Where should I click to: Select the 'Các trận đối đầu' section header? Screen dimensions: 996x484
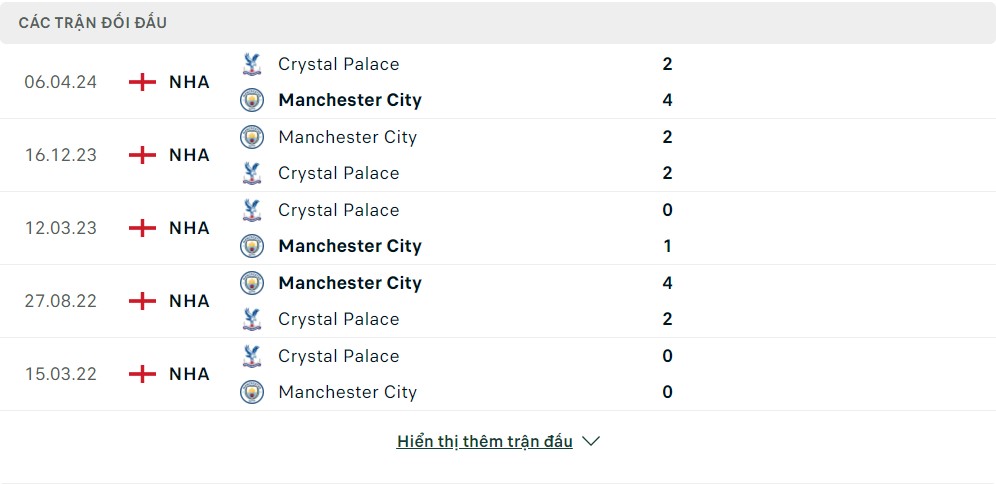[93, 22]
